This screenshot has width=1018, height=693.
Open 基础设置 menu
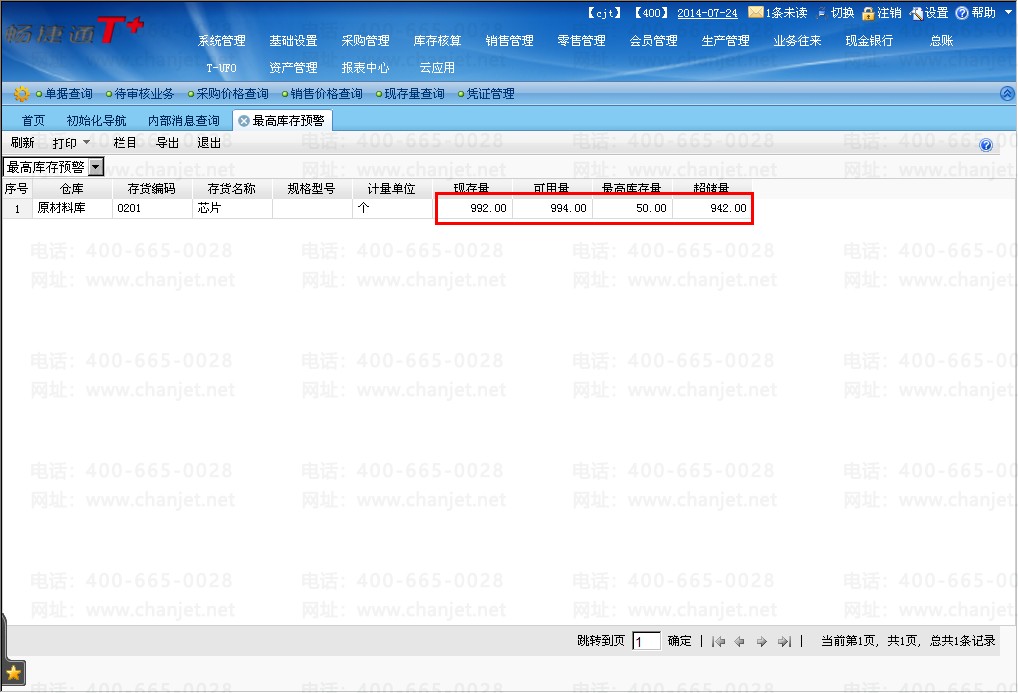293,41
